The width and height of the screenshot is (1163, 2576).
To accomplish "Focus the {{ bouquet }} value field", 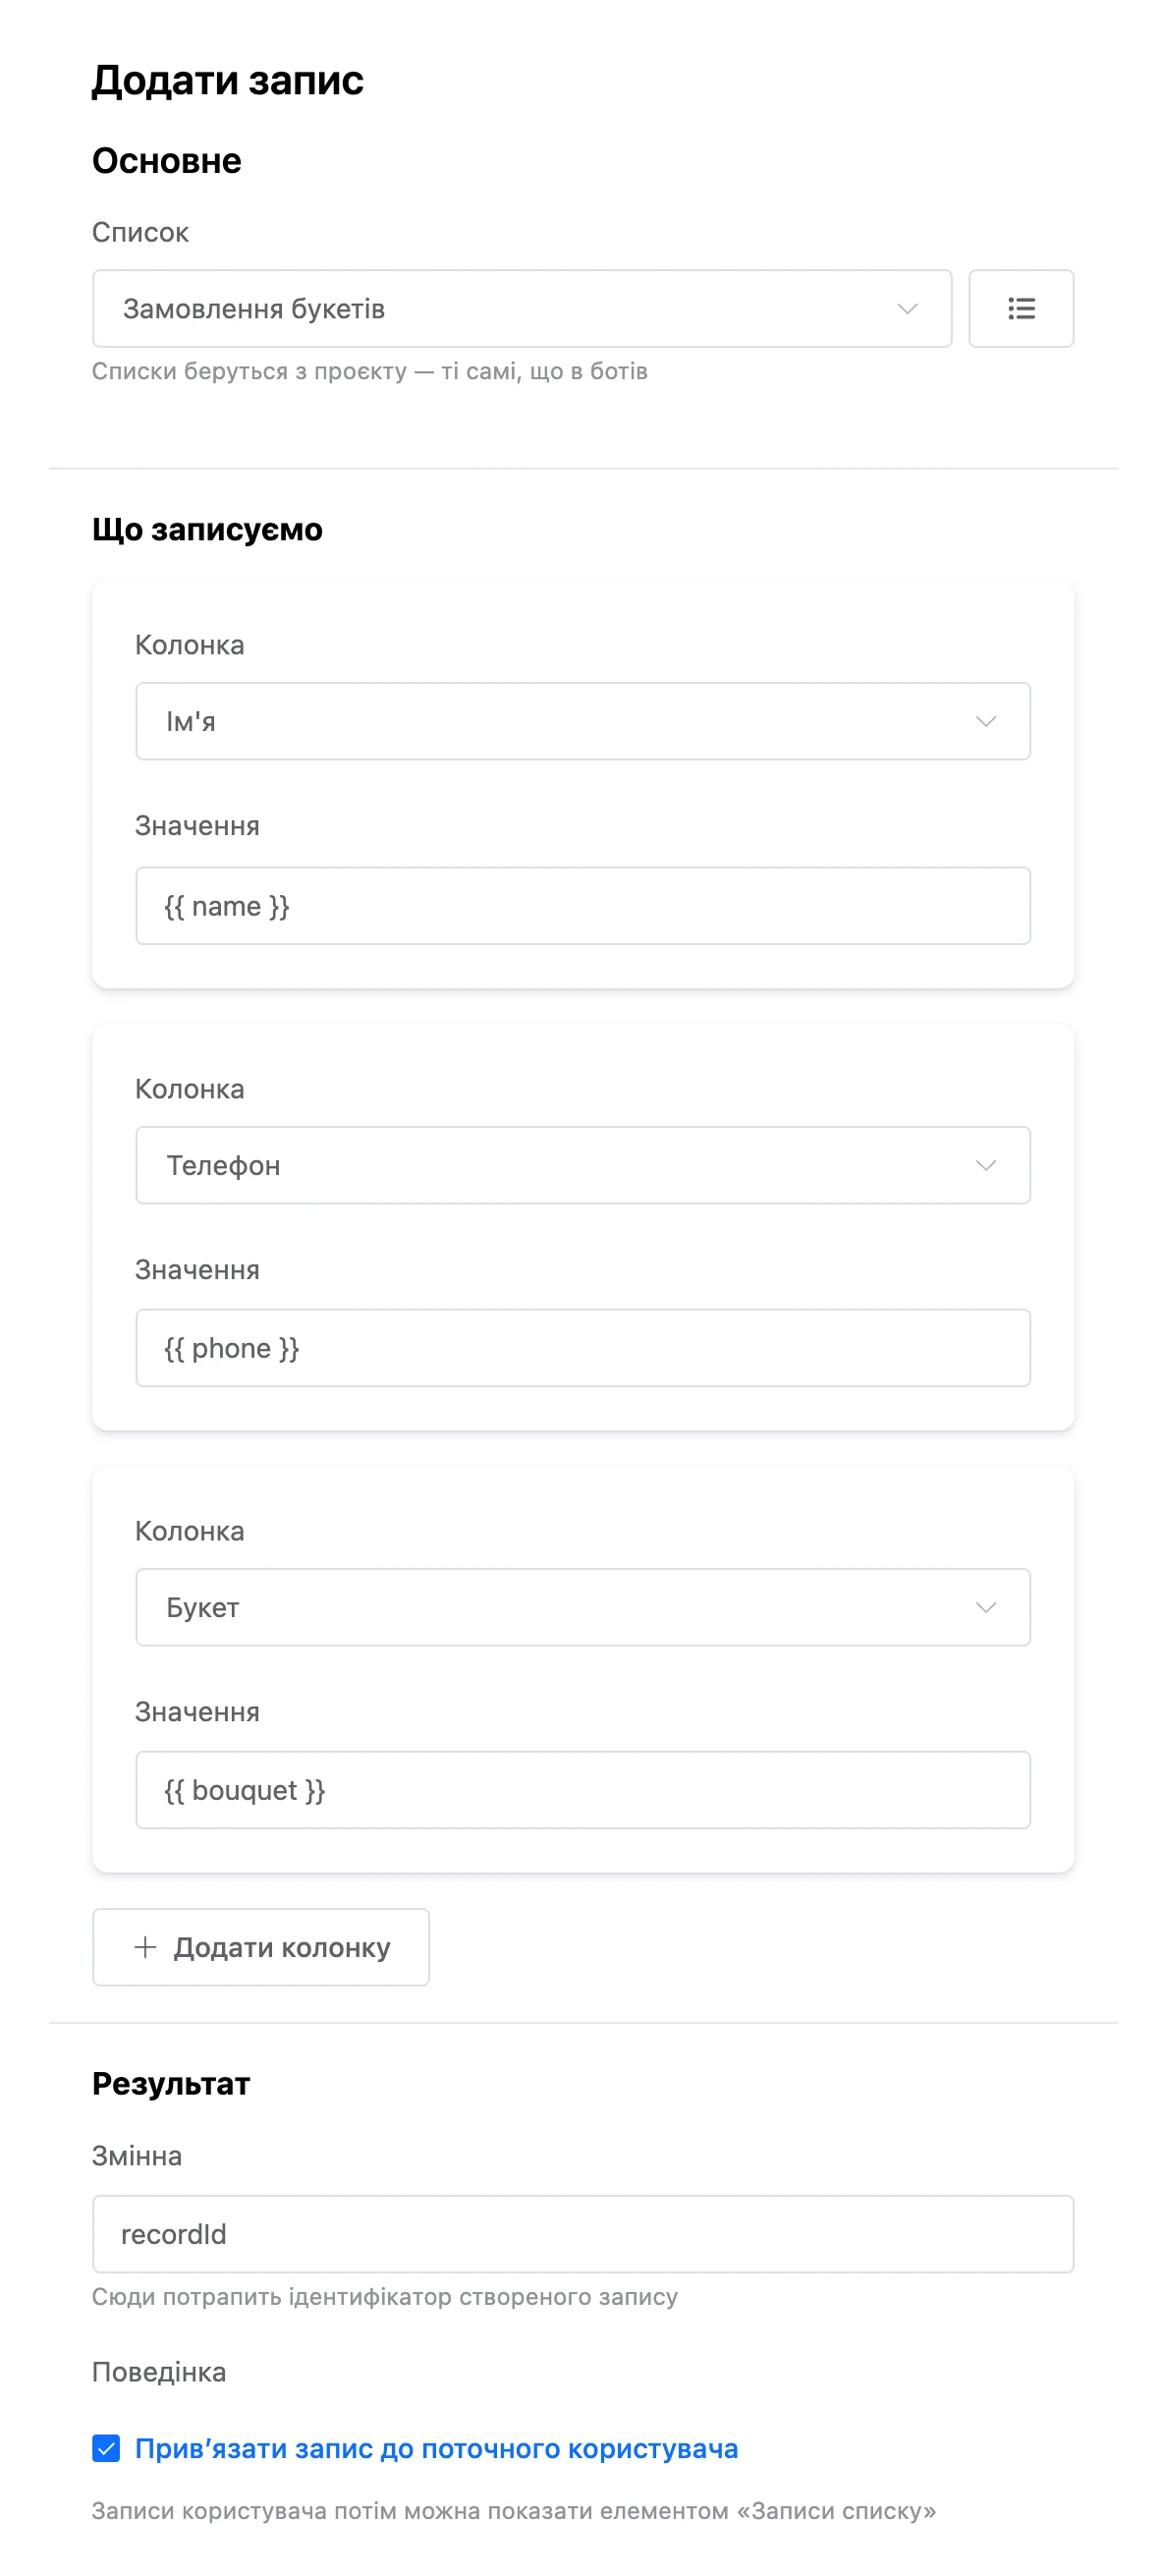I will 583,1790.
